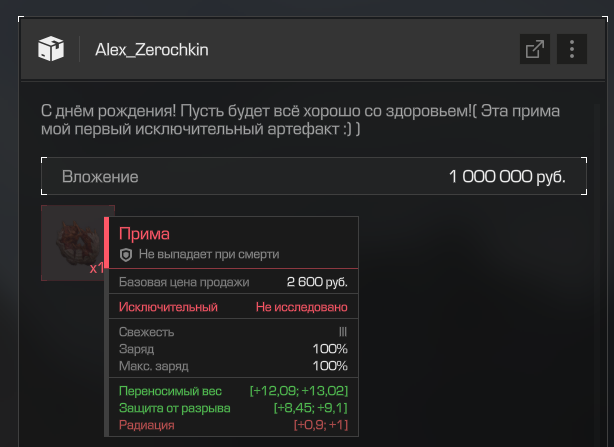Click the Вложение attachment row

click(314, 176)
